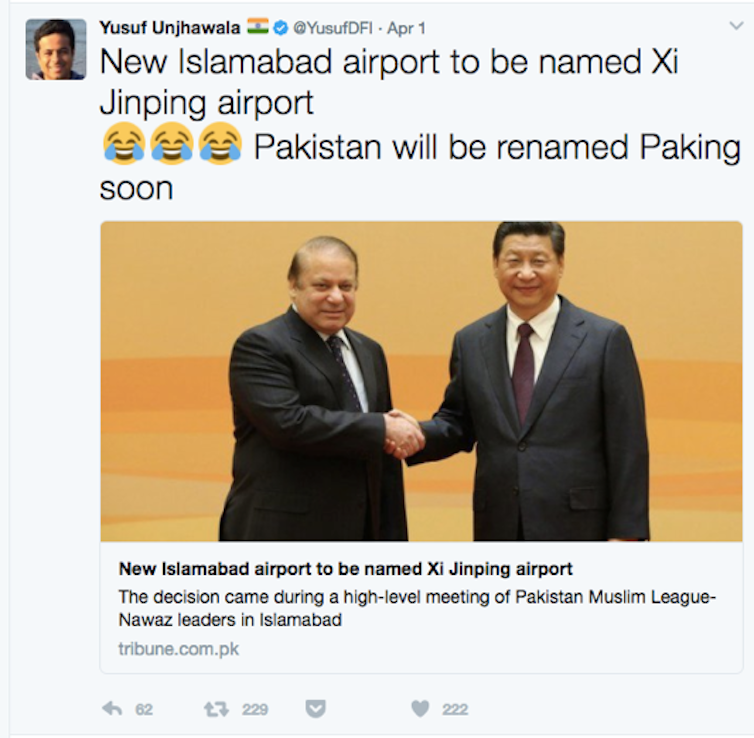Click the third laughing-crying emoji in the tweet
This screenshot has height=738, width=754.
(221, 143)
